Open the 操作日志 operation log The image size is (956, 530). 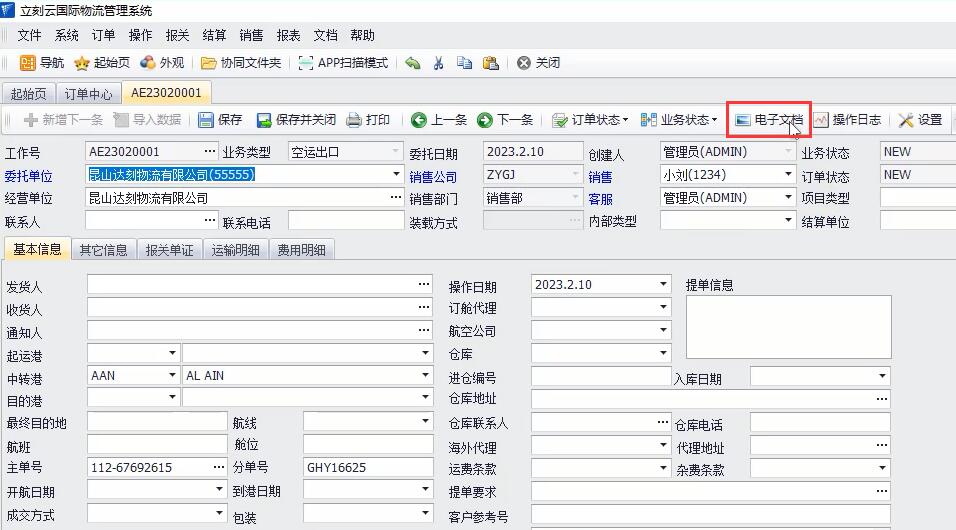[846, 120]
